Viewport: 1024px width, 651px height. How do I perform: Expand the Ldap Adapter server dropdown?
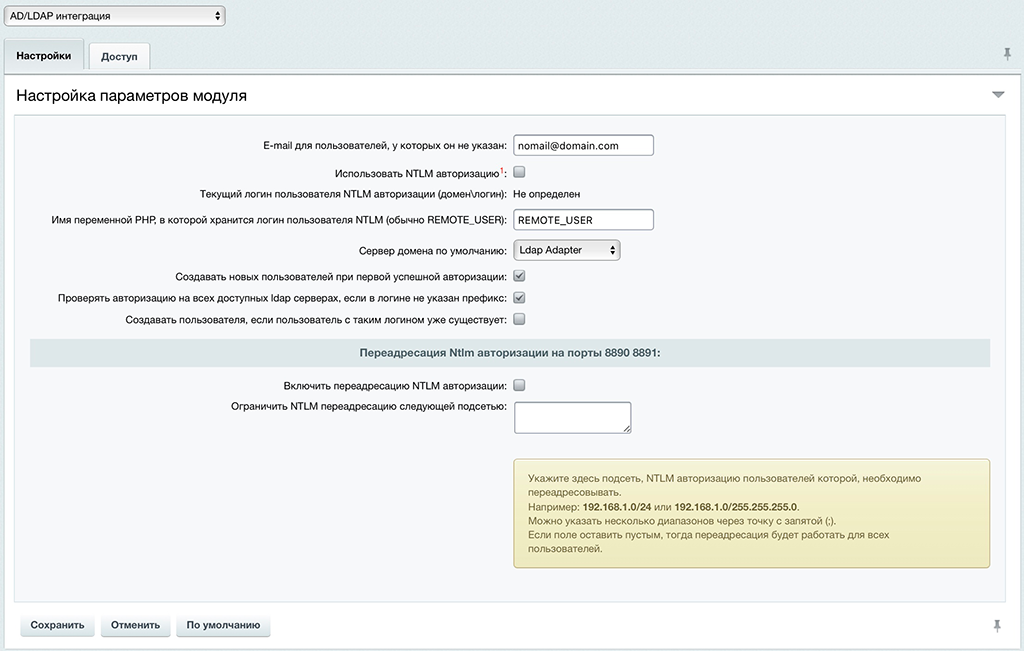pos(567,250)
